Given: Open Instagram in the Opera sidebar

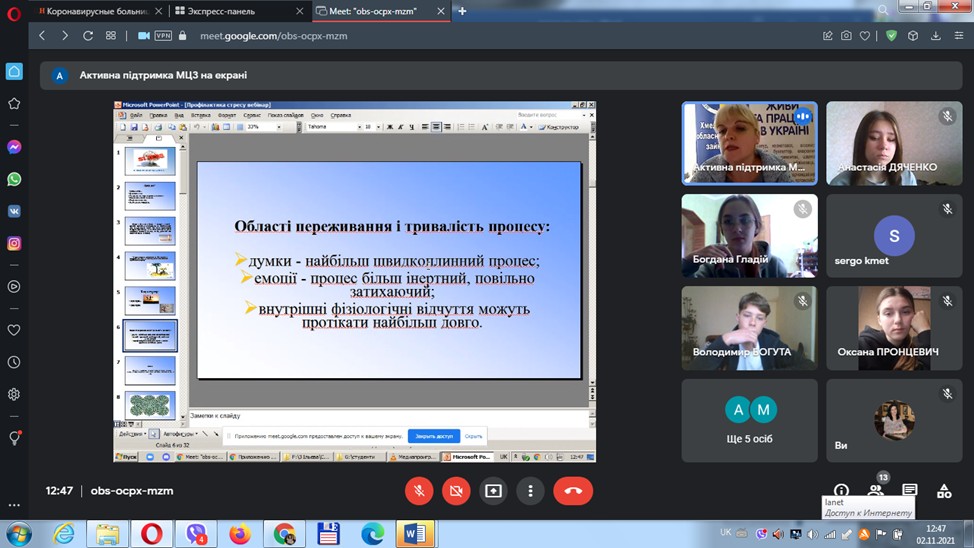Looking at the screenshot, I should [x=14, y=243].
